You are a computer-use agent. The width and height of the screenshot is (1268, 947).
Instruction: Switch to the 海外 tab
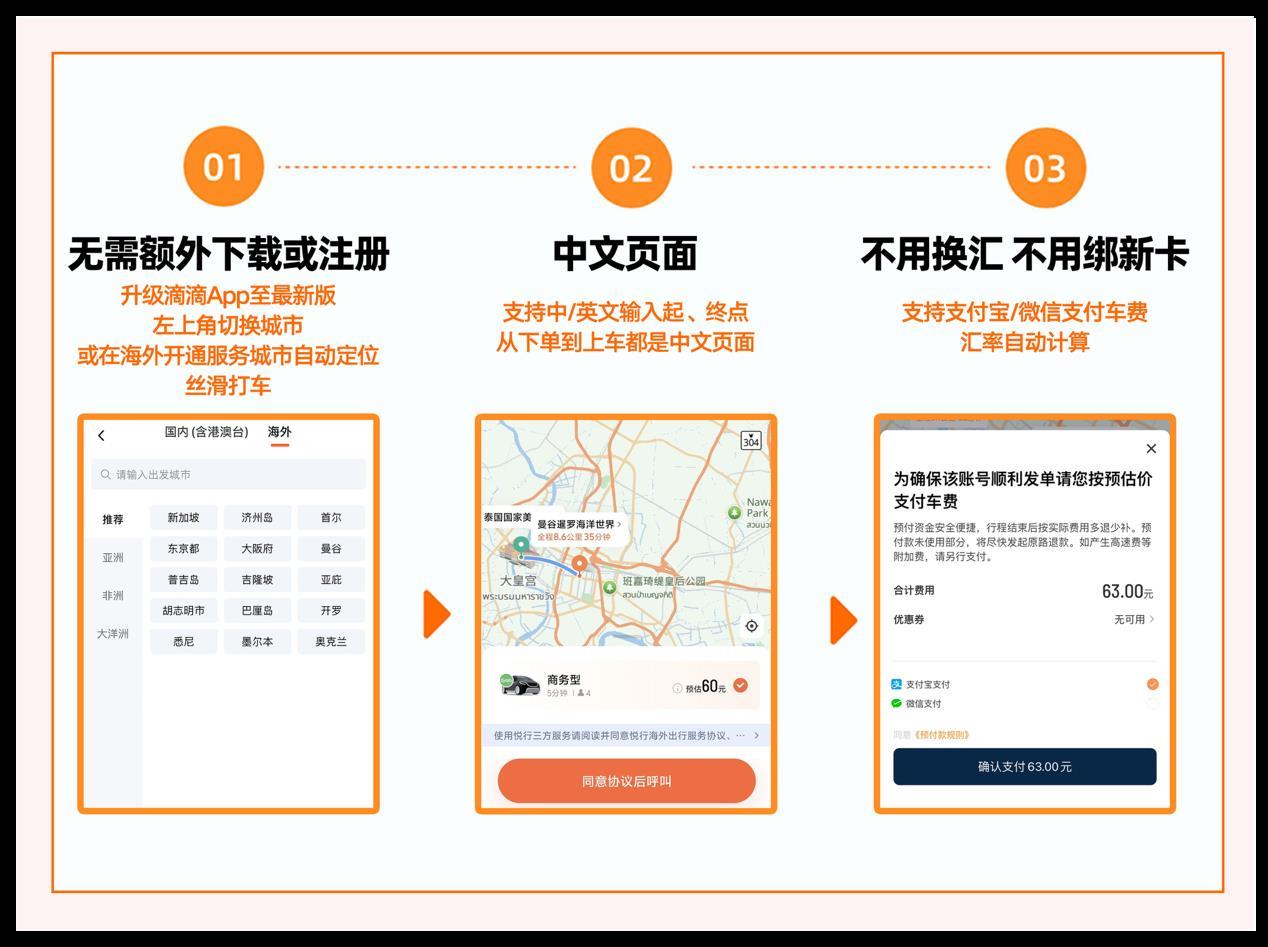pyautogui.click(x=279, y=432)
